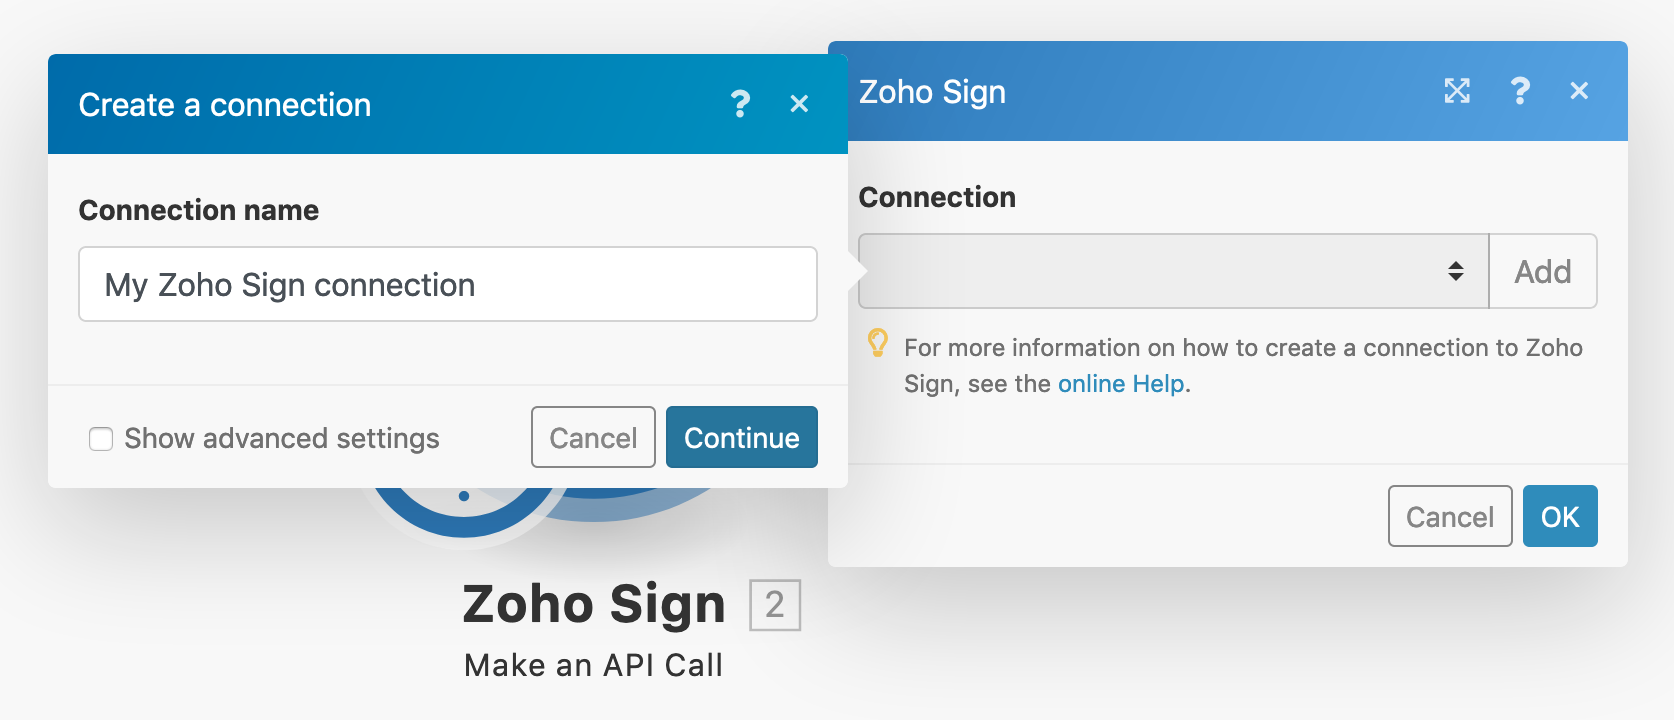The image size is (1674, 720).
Task: Close the Zoho Sign panel
Action: point(1579,91)
